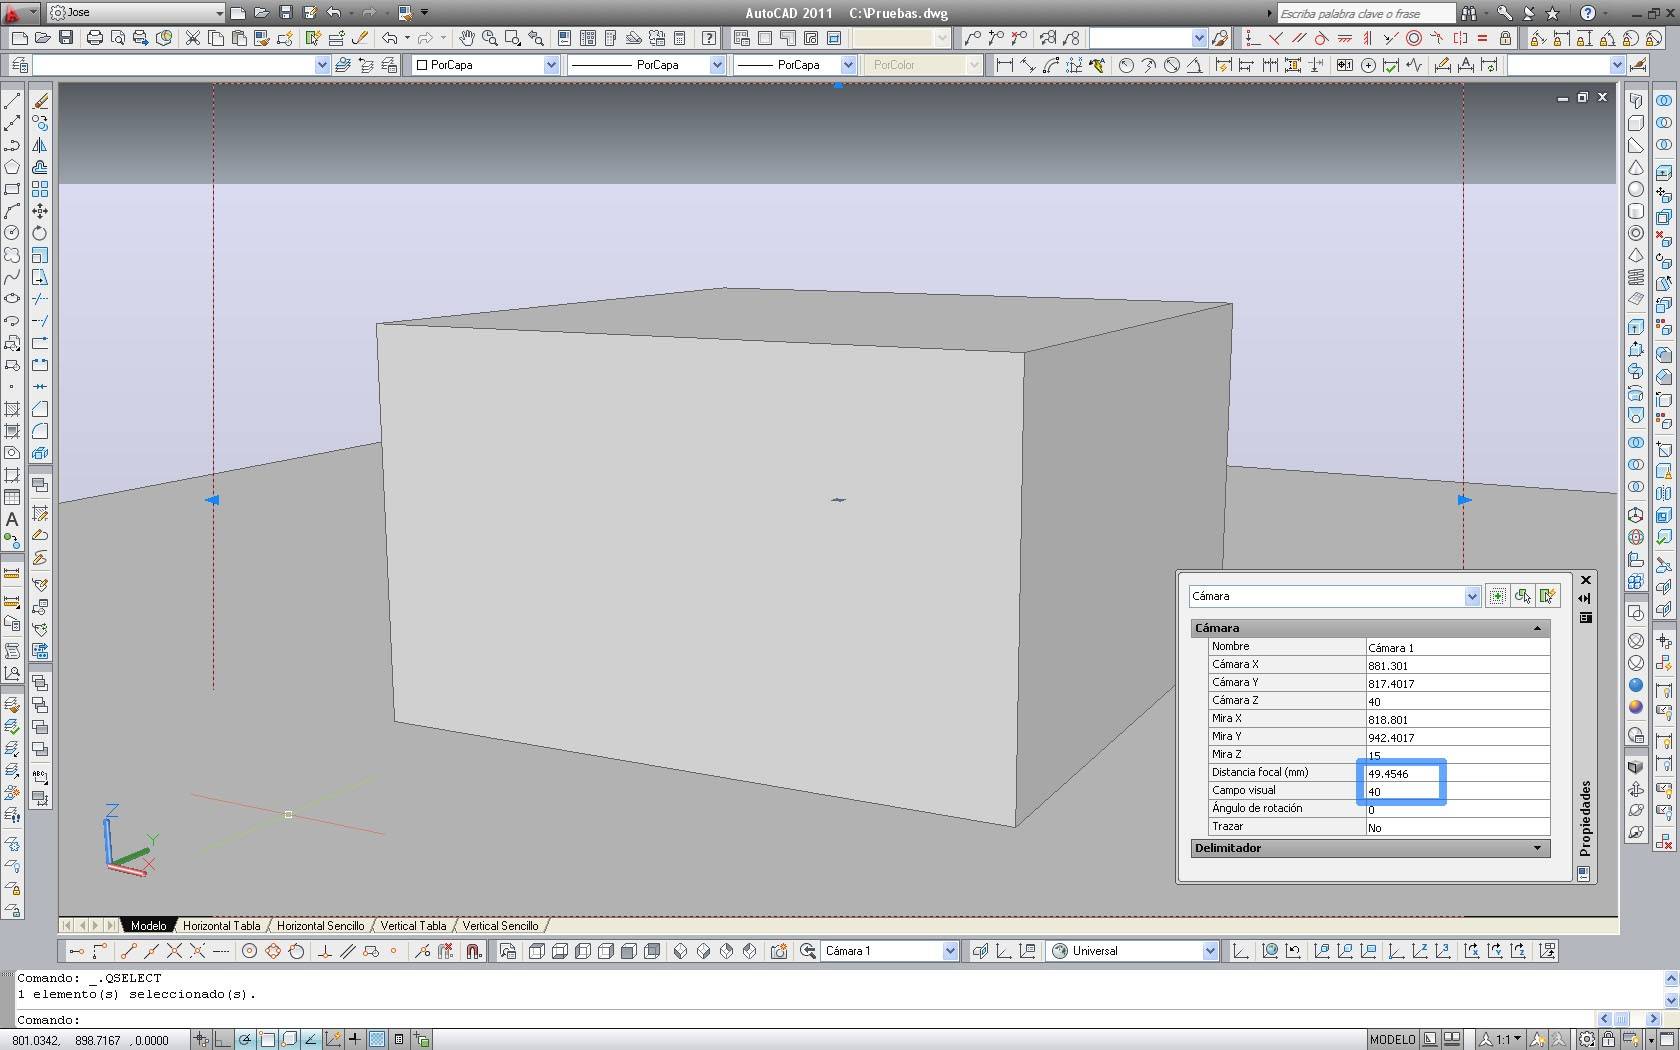The image size is (1680, 1050).
Task: Click the Campo visual value field
Action: point(1457,791)
